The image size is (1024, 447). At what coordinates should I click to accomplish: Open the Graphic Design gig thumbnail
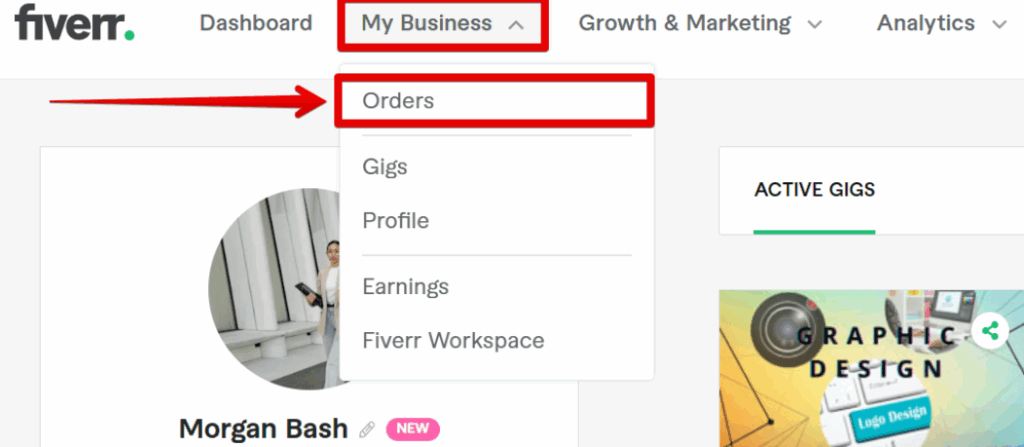click(x=871, y=369)
